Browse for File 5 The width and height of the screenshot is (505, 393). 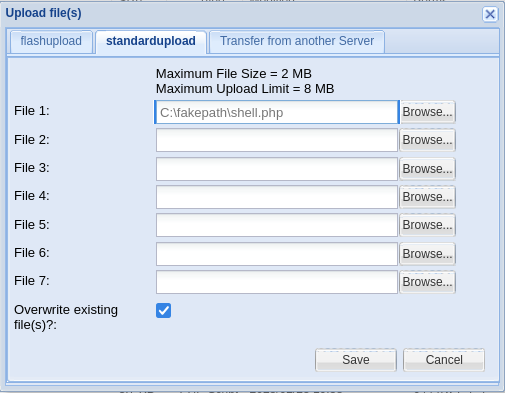pos(427,225)
